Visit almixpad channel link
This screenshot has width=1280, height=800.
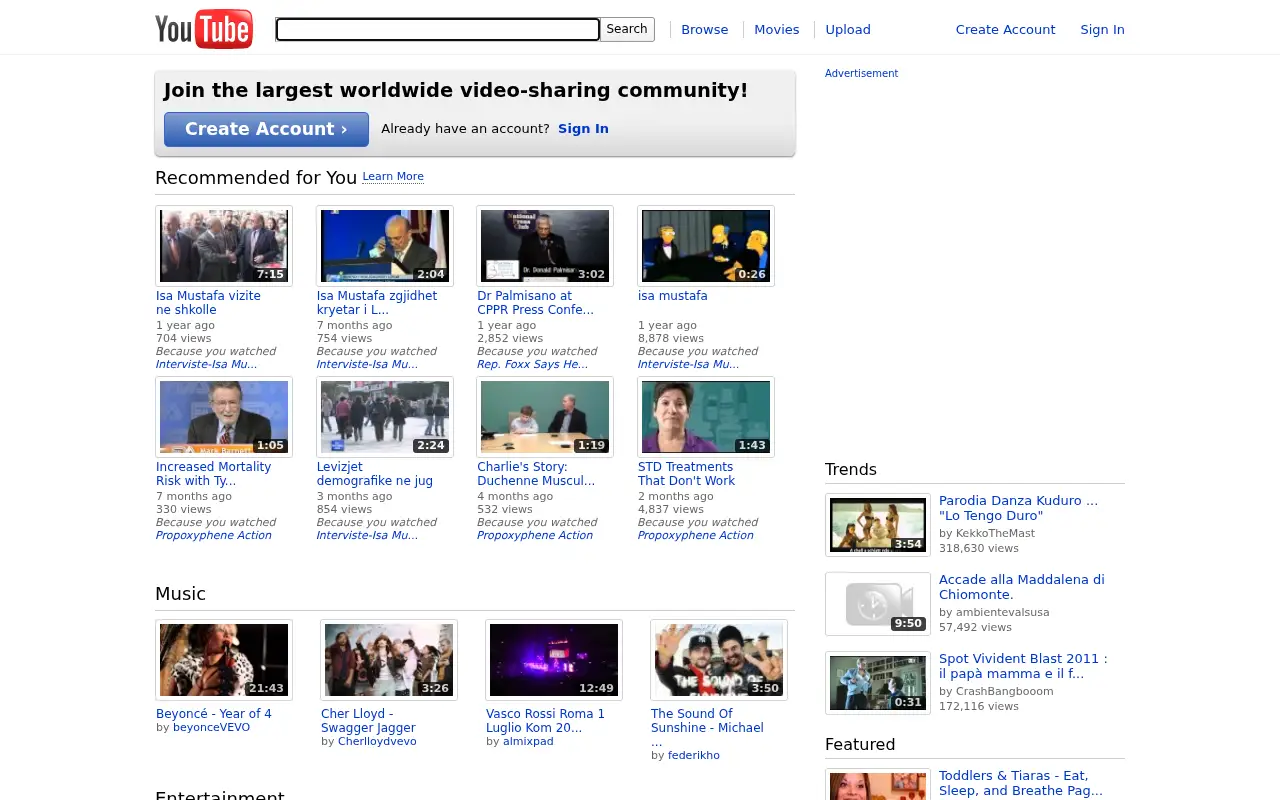coord(528,742)
